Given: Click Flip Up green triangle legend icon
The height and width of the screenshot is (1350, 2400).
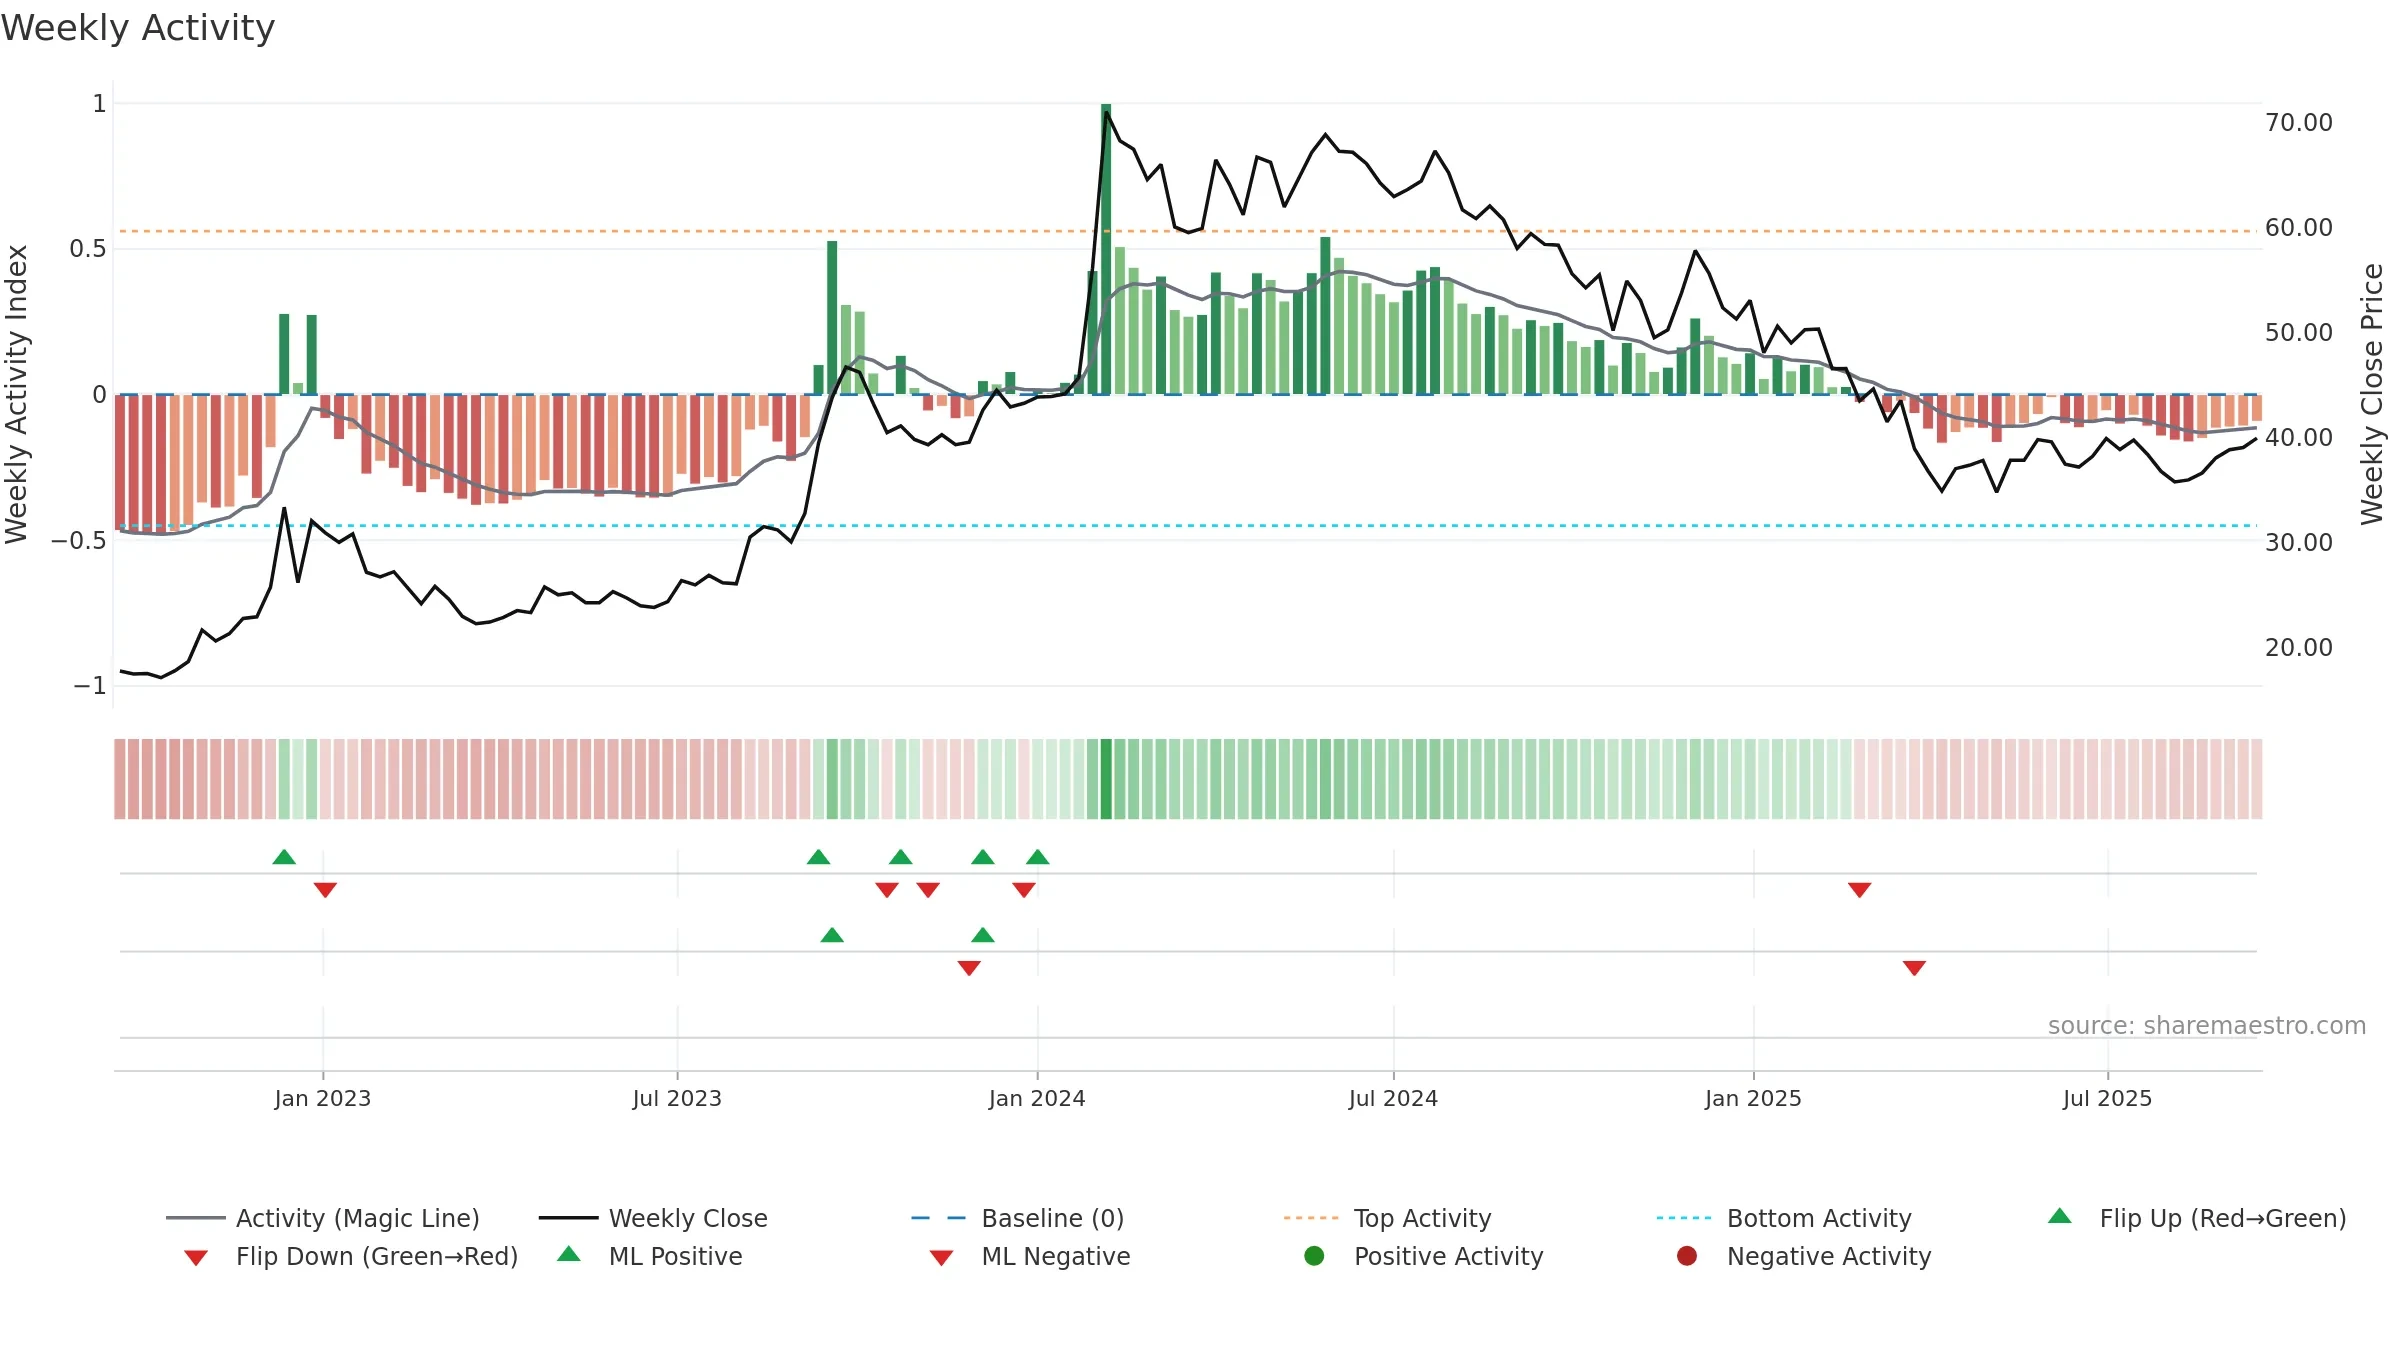Looking at the screenshot, I should (x=2060, y=1216).
